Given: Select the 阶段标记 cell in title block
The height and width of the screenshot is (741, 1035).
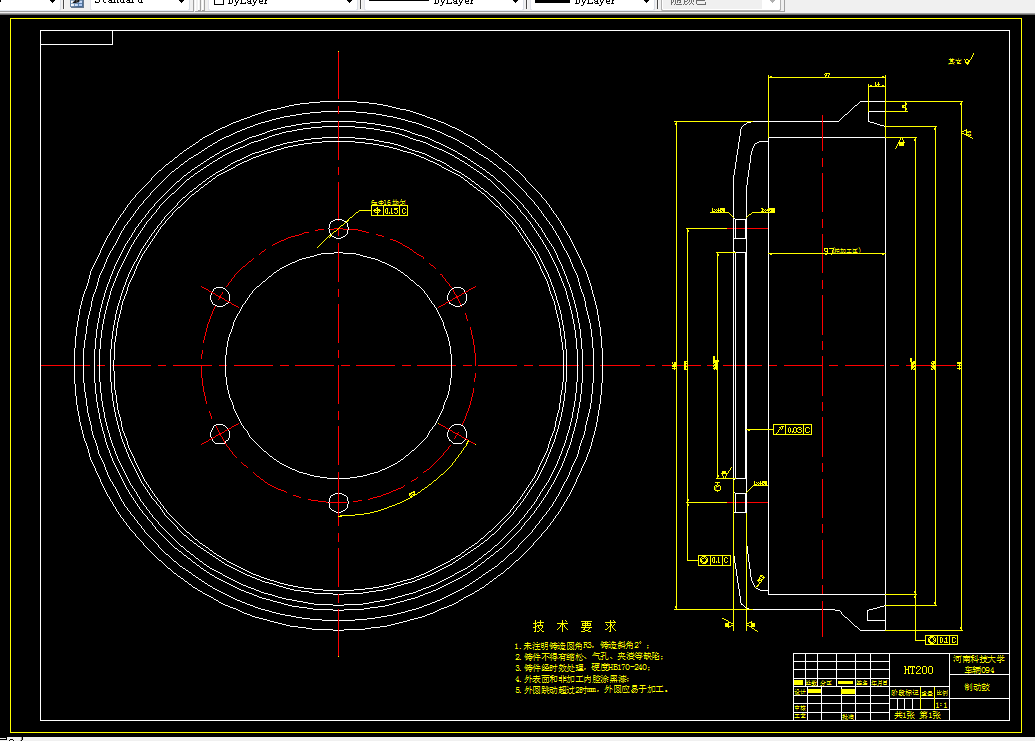Looking at the screenshot, I should coord(904,693).
